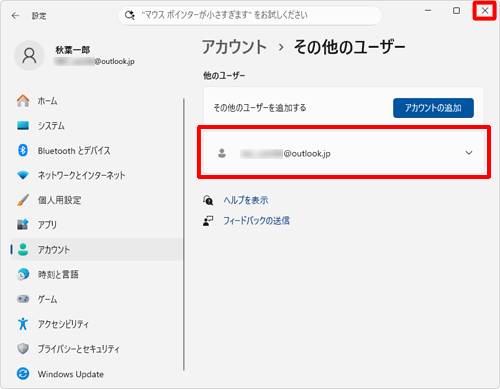Open the 時刻と言語 globe clock icon
This screenshot has height=389, width=500.
coord(23,274)
